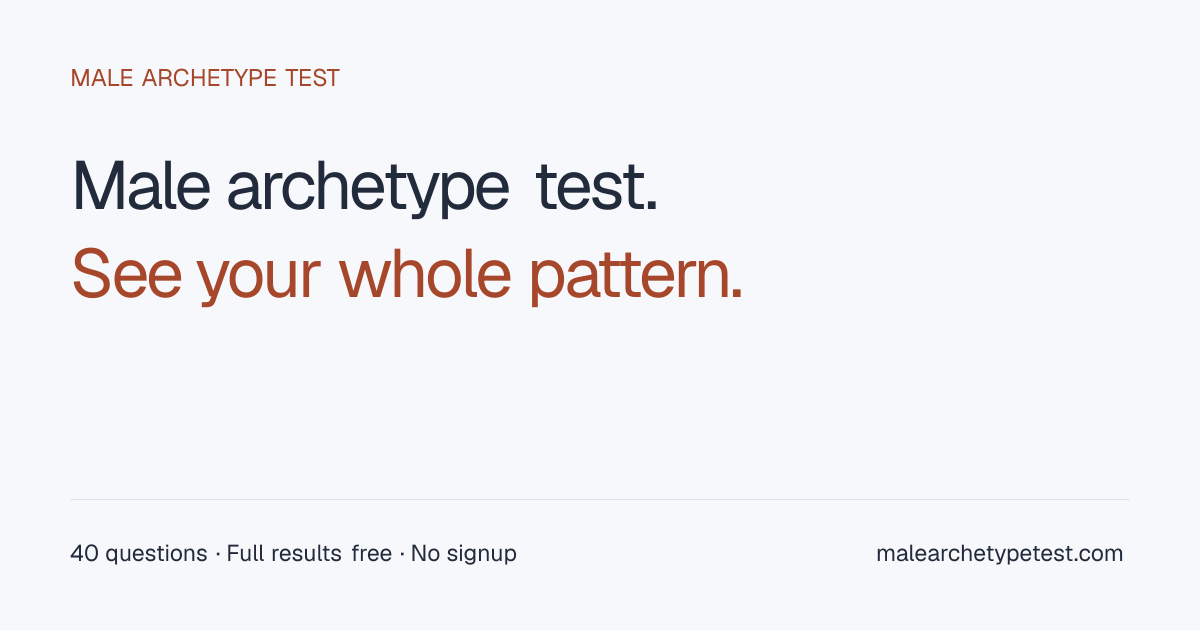Click the 'Full results free' text
The width and height of the screenshot is (1200, 630).
click(309, 553)
